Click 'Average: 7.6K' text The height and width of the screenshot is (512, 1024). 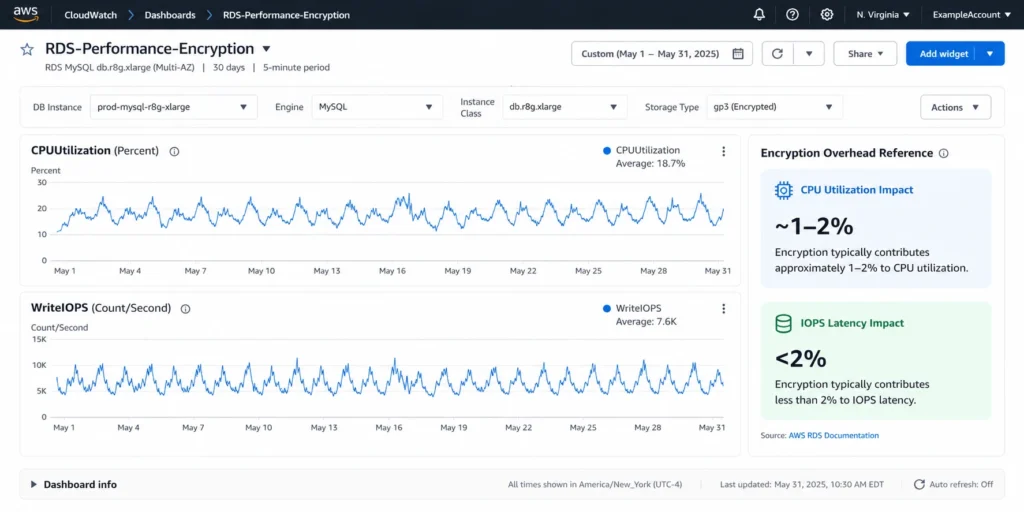point(646,321)
